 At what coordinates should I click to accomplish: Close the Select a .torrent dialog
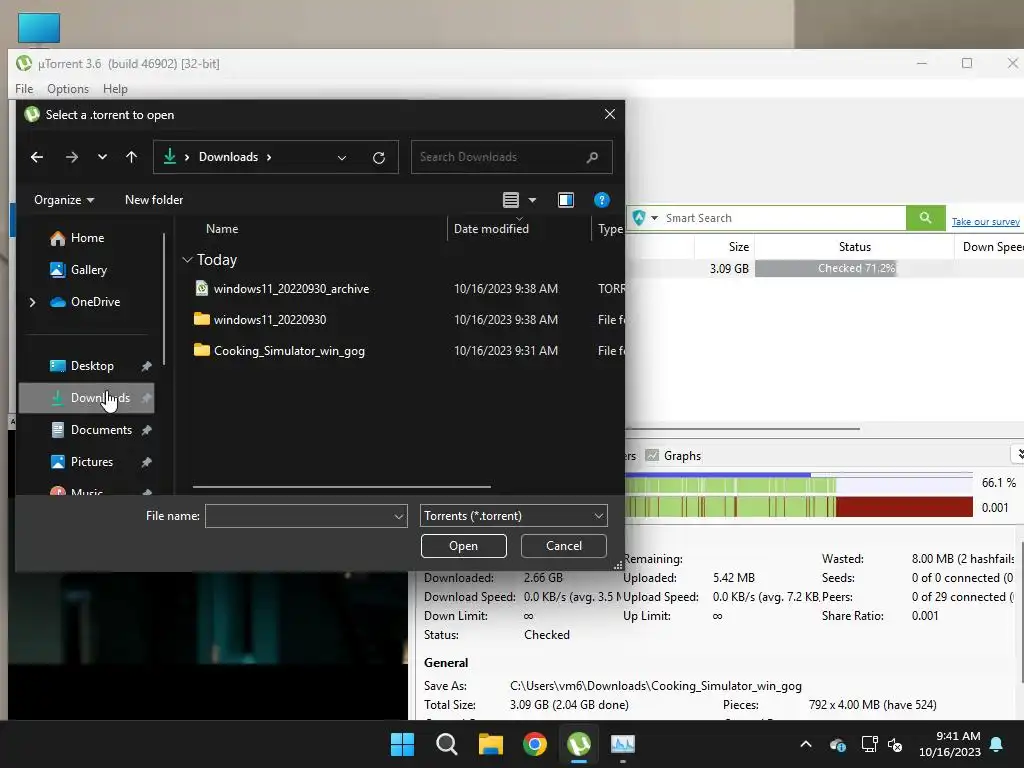[610, 114]
